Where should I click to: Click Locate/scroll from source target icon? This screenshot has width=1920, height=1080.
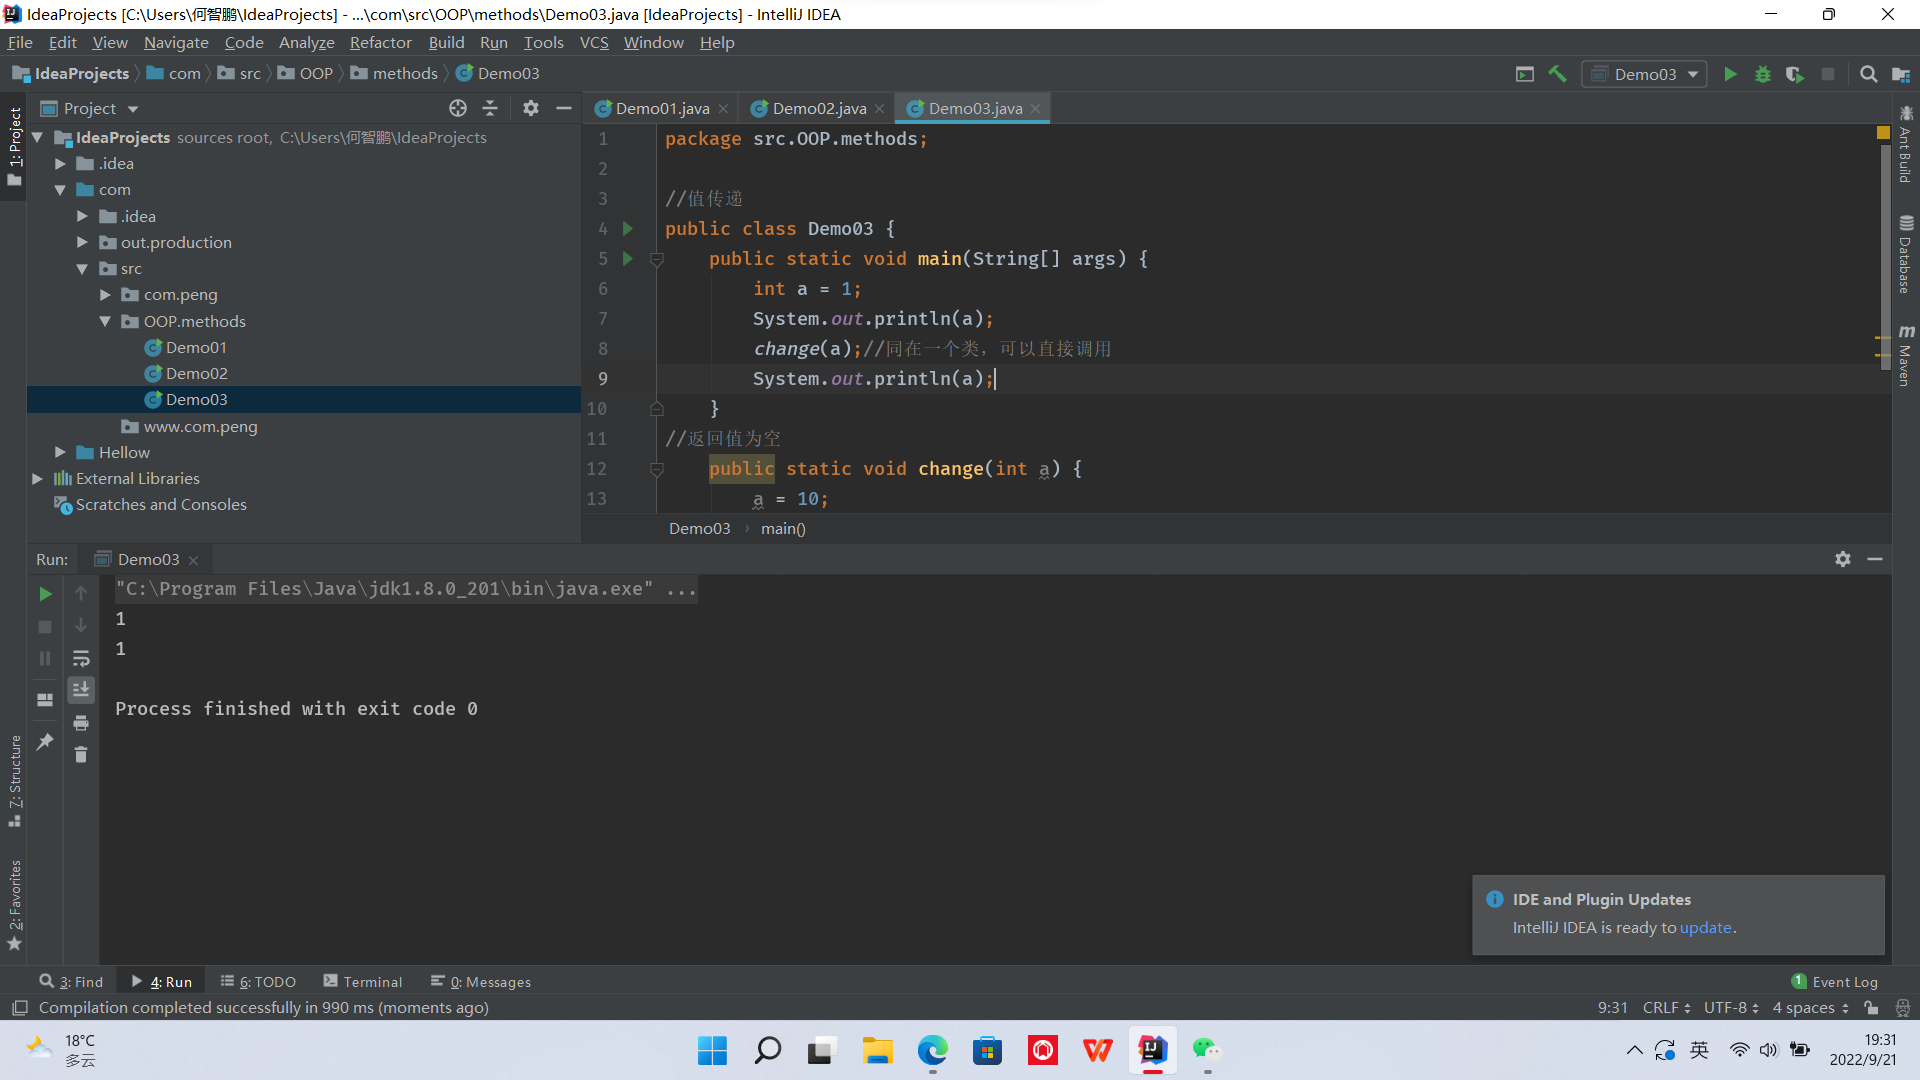coord(458,108)
